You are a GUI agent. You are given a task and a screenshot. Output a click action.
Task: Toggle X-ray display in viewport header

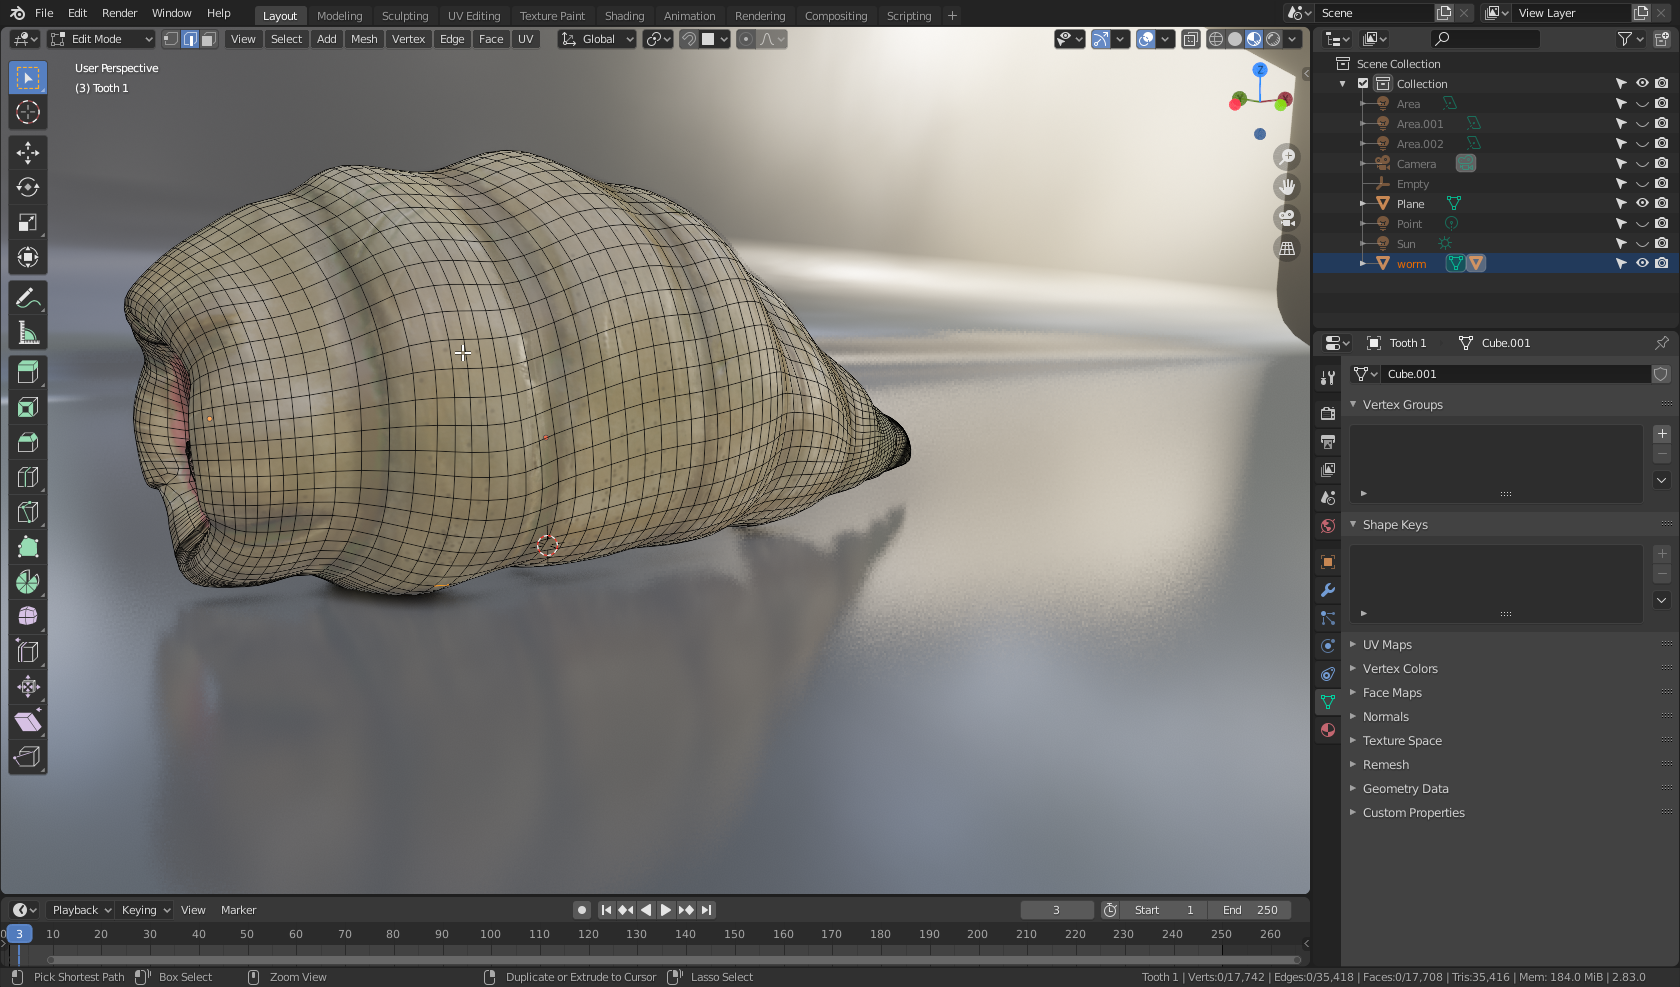[1190, 39]
